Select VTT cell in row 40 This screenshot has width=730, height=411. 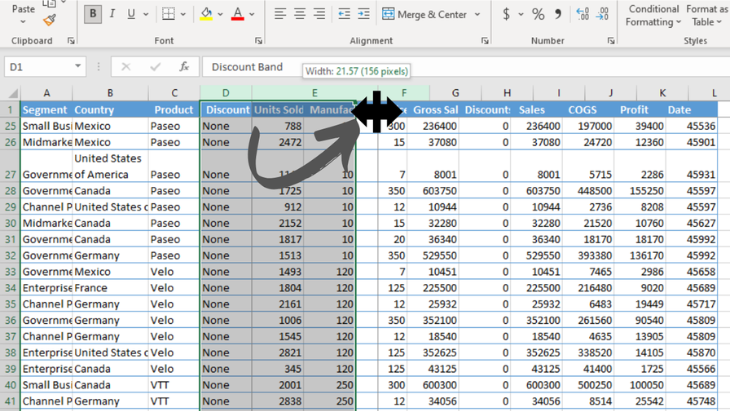[174, 385]
